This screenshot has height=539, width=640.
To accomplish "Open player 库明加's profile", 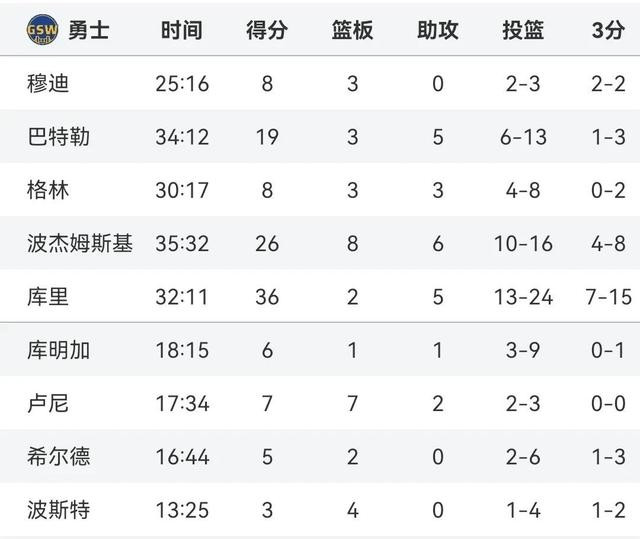I will [x=58, y=350].
